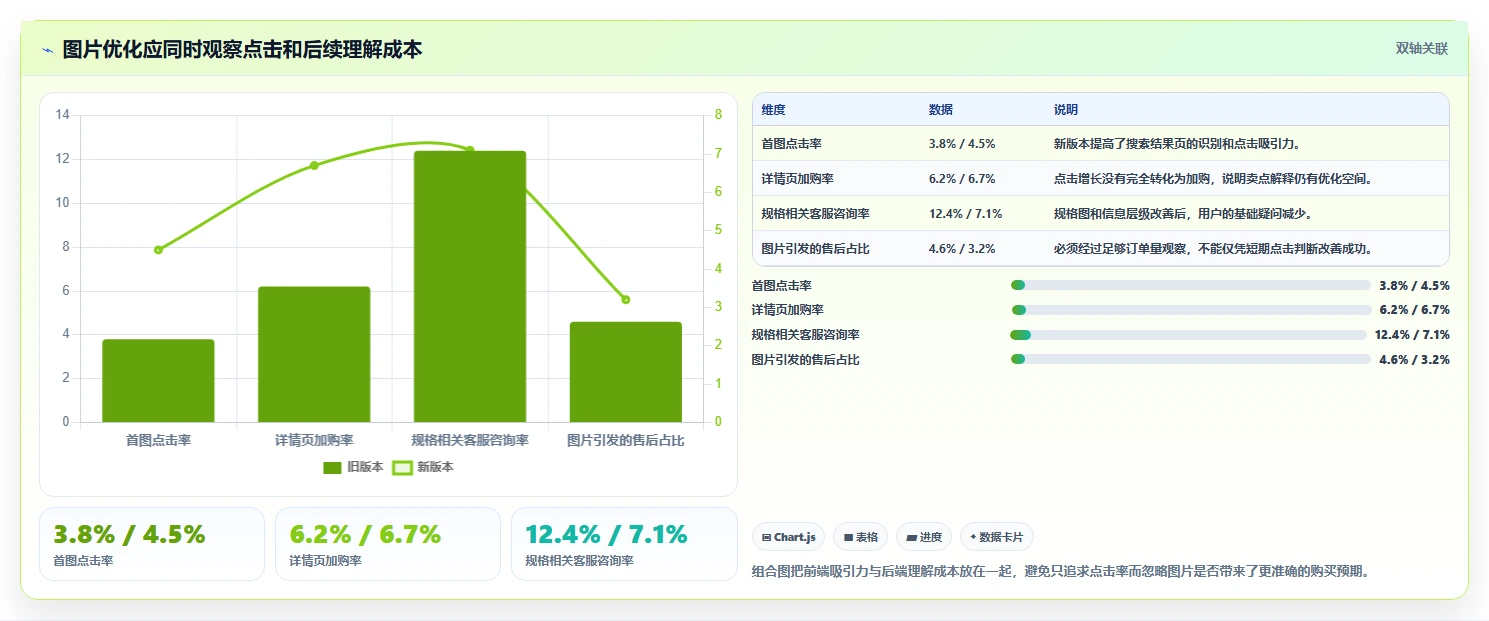
Task: Click the 维度 table column header
Action: [x=773, y=110]
